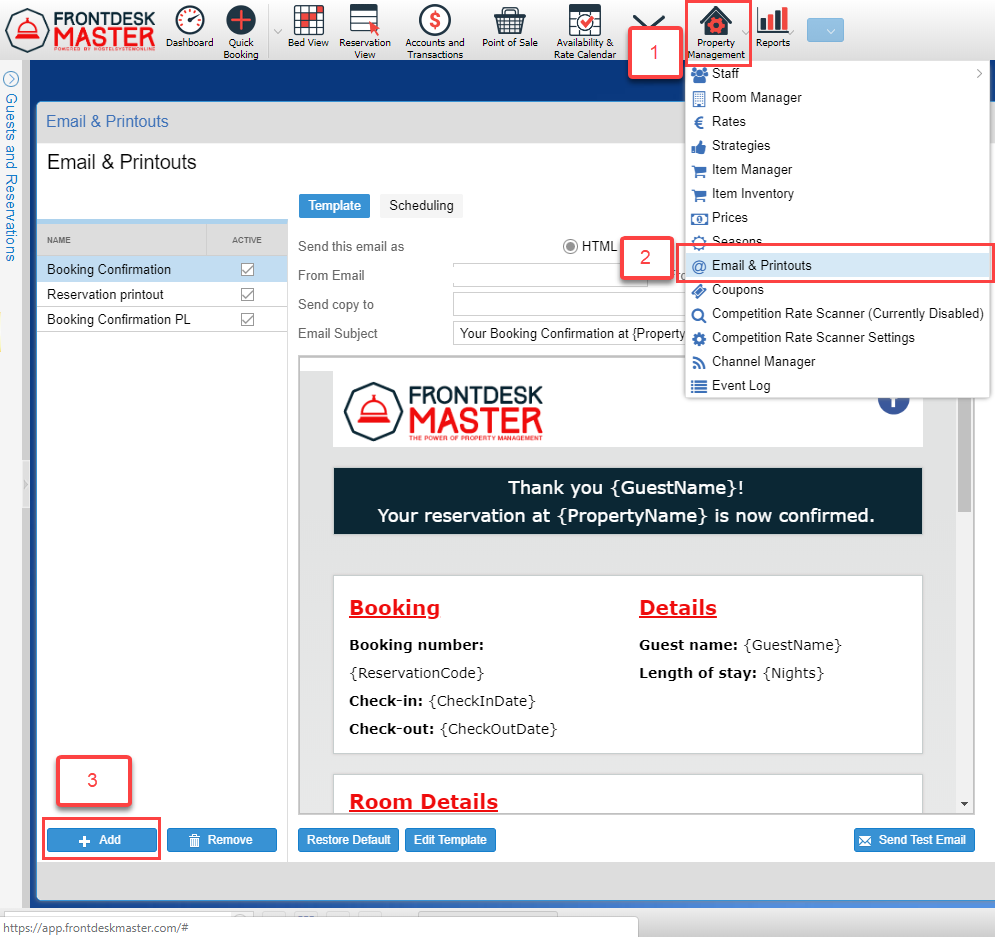
Task: Toggle Active checkbox for Booking Confirmation
Action: (247, 270)
